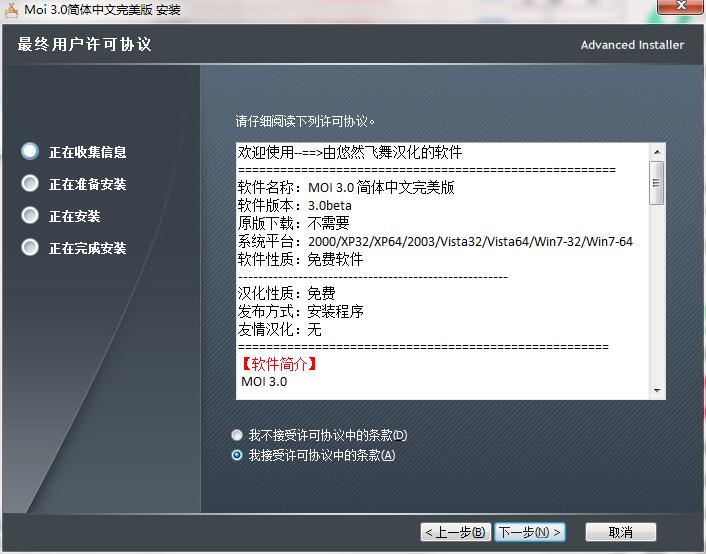Image resolution: width=706 pixels, height=554 pixels.
Task: Click the license agreement scrollbar thumb
Action: pyautogui.click(x=656, y=183)
